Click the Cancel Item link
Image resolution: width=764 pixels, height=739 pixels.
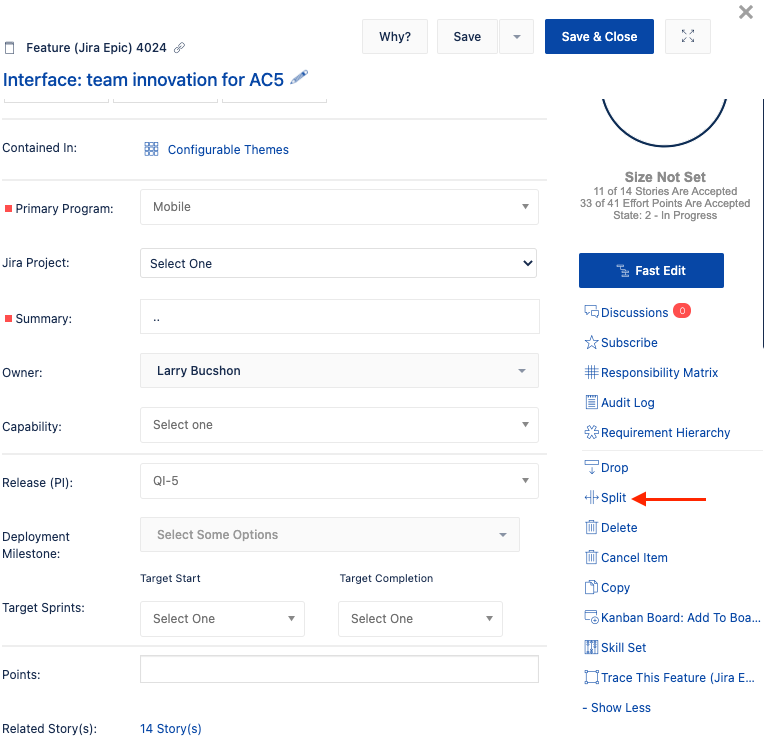tap(634, 557)
